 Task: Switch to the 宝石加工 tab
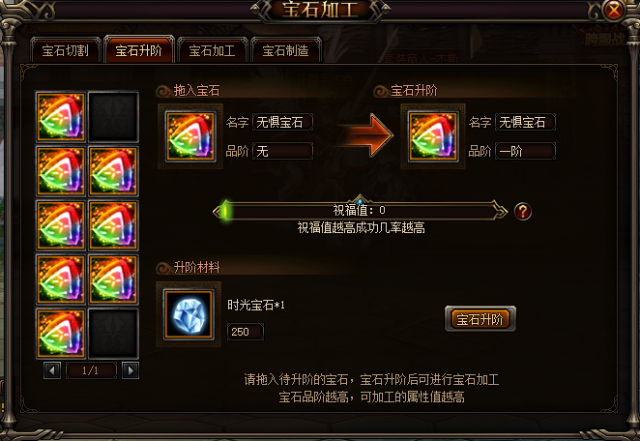[x=212, y=50]
